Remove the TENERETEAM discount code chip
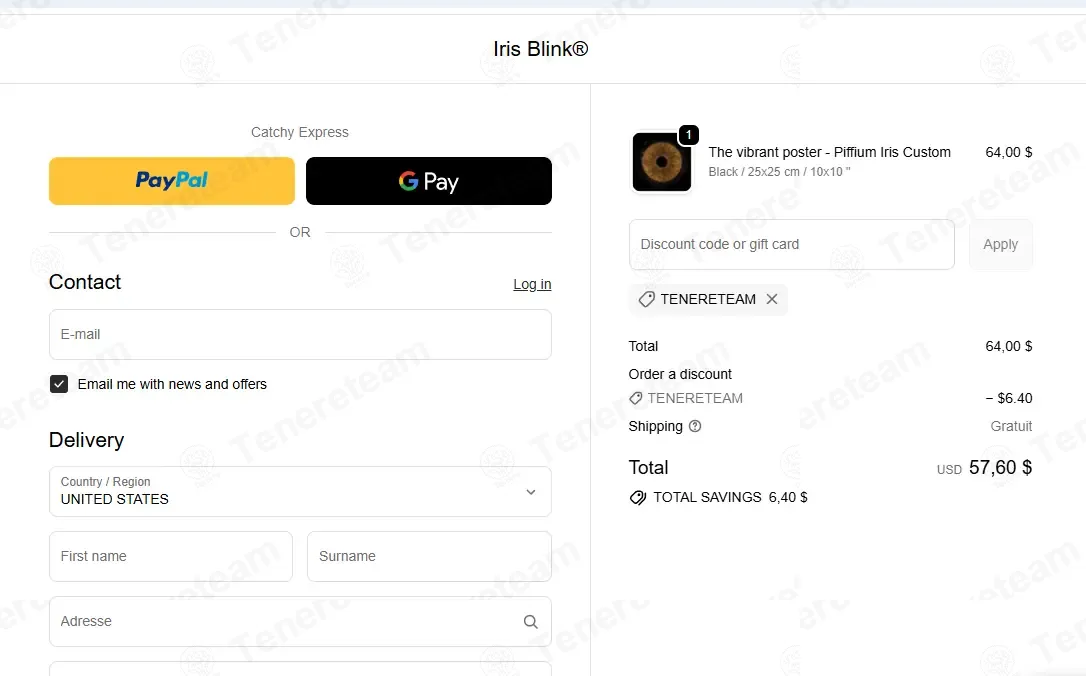The height and width of the screenshot is (676, 1086). coord(772,299)
